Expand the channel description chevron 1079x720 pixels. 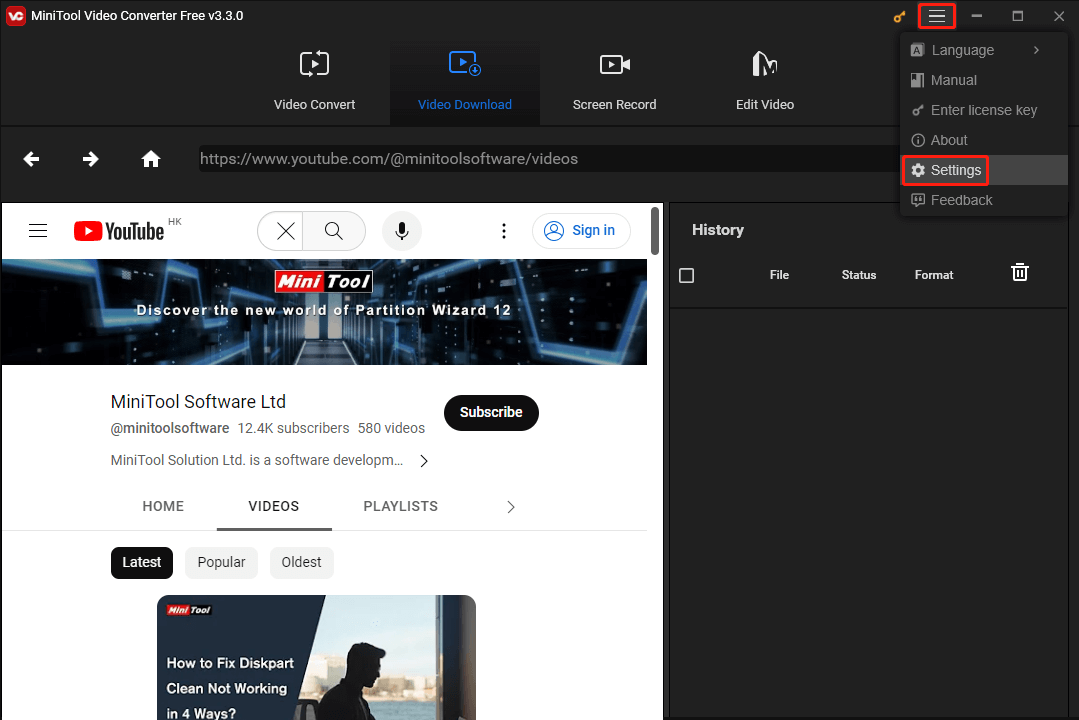click(x=424, y=461)
